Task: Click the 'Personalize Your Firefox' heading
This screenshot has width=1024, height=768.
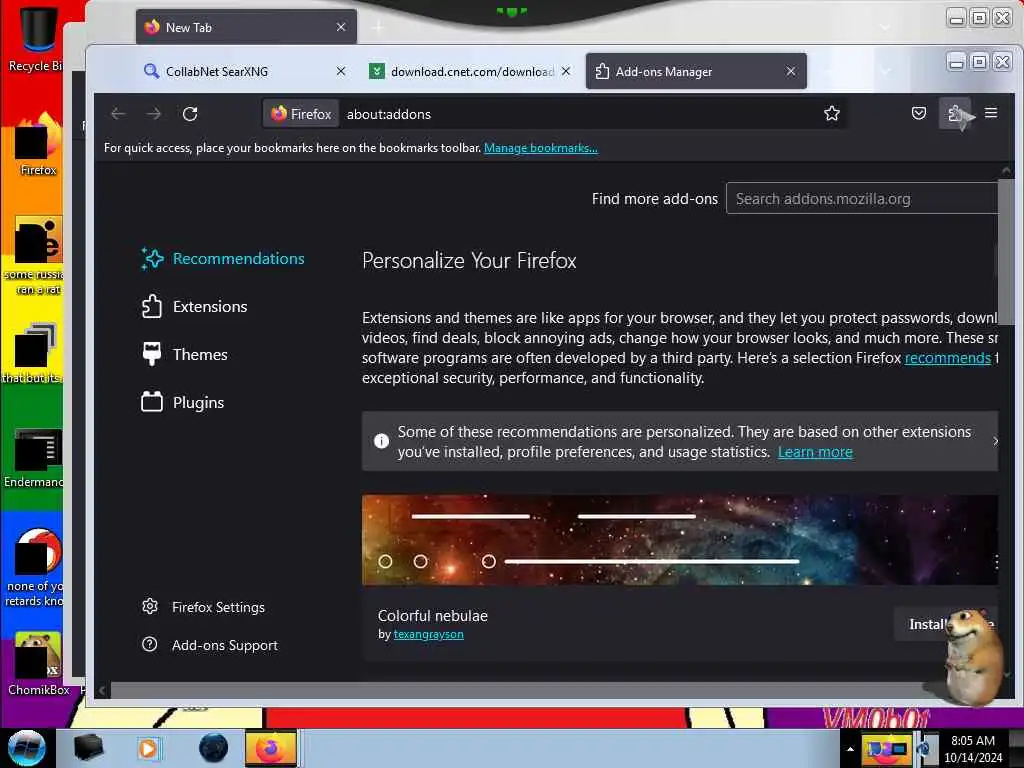Action: point(469,261)
